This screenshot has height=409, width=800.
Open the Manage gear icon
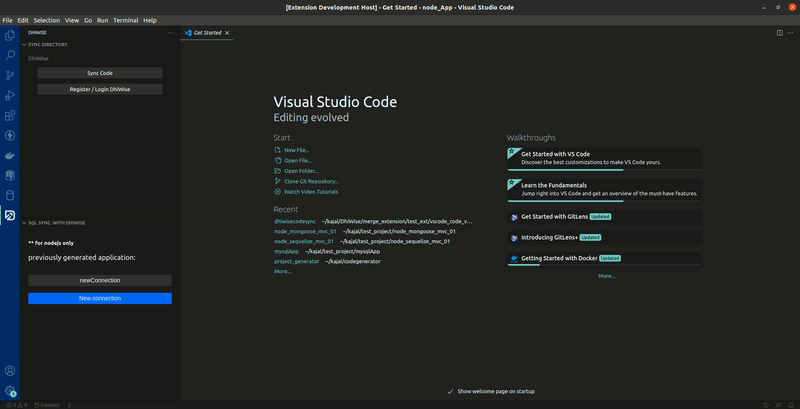point(10,391)
